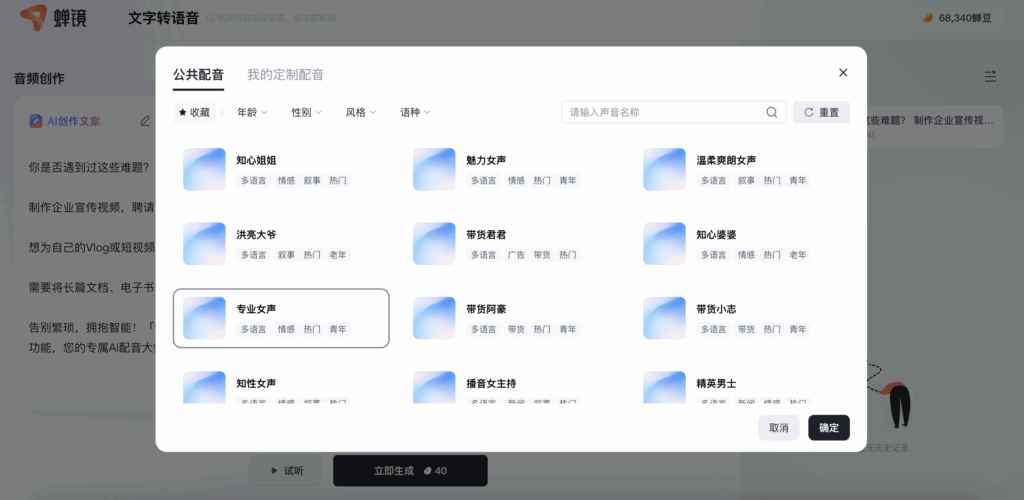The height and width of the screenshot is (500, 1024).
Task: Click the 老年 tag under 洪亮大爷
Action: coord(338,255)
